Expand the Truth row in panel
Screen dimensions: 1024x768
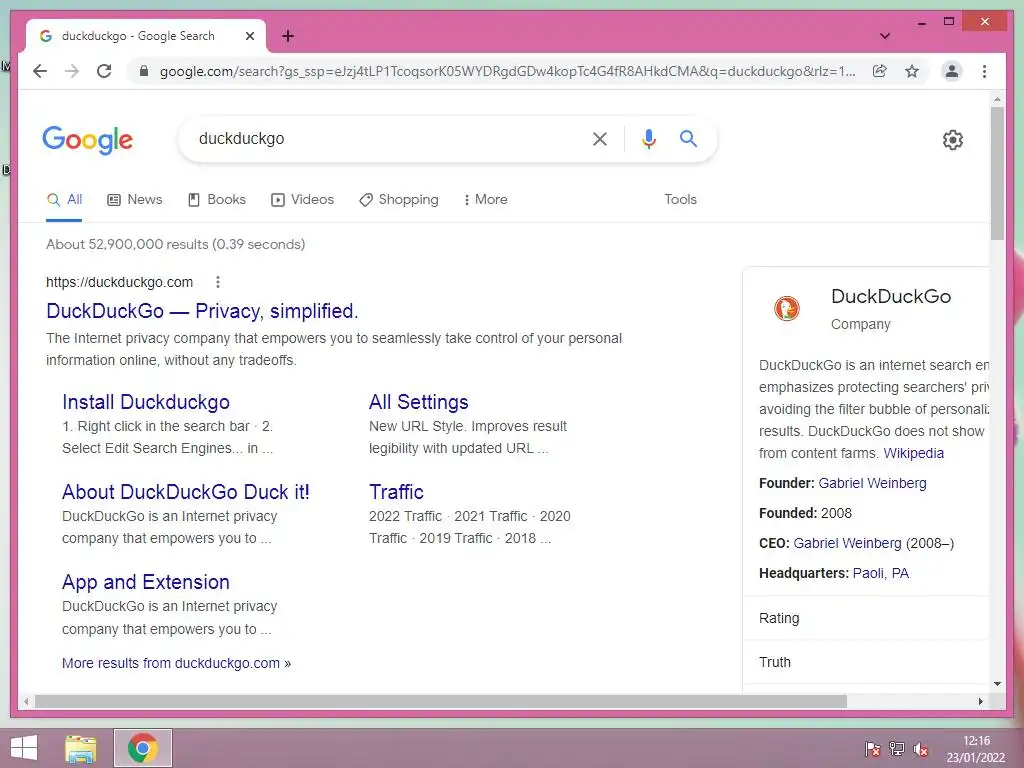(867, 662)
